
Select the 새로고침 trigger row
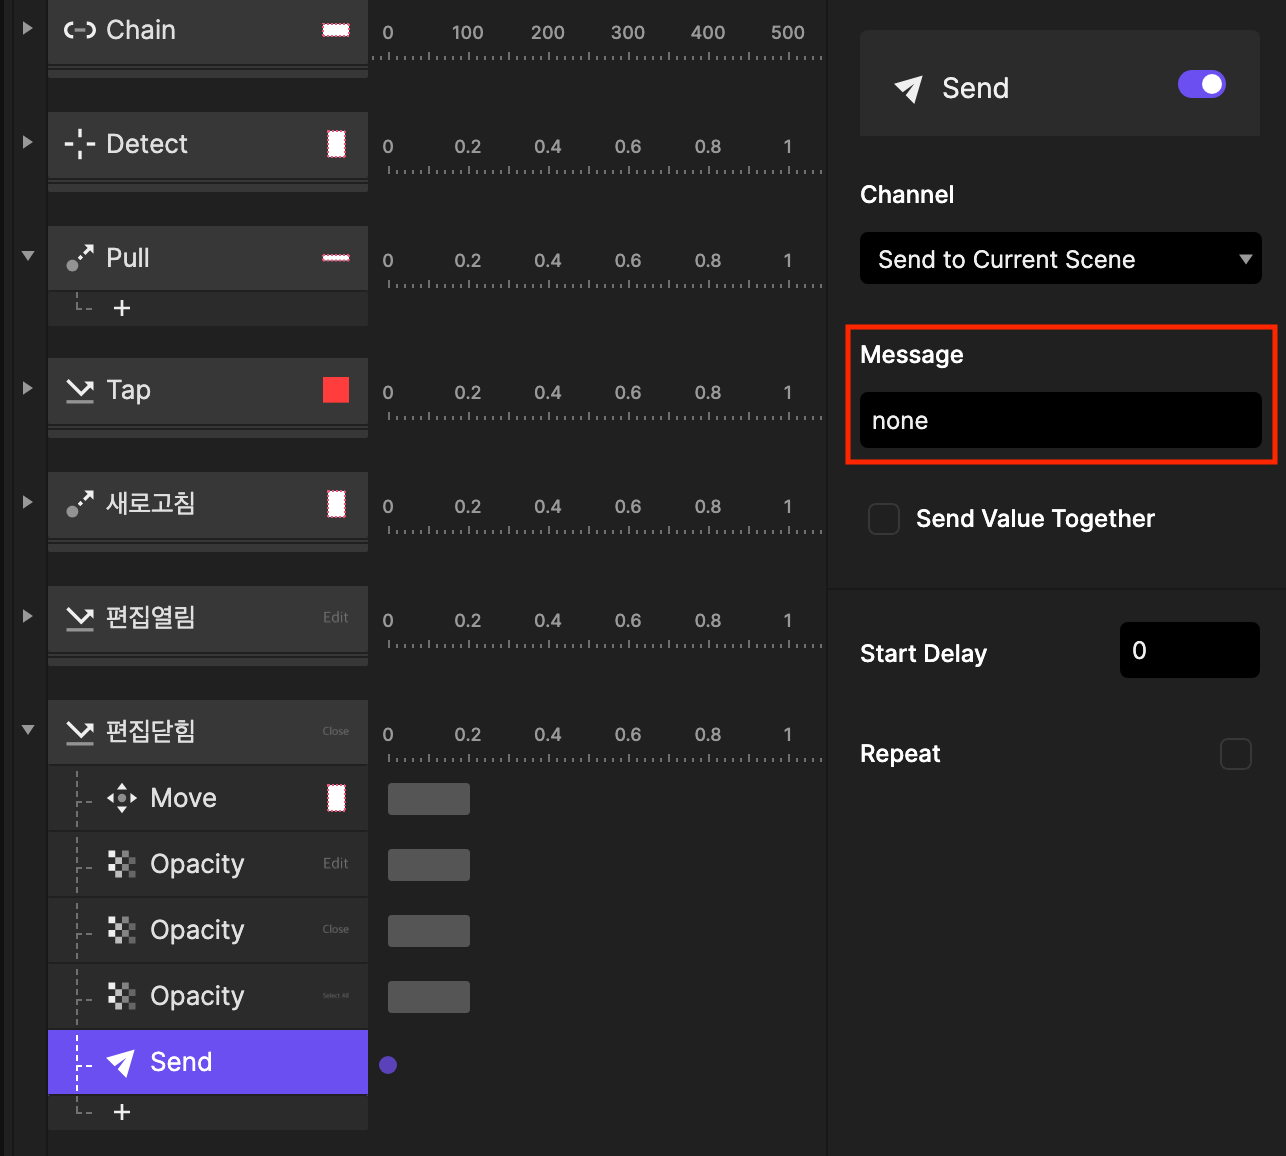coord(208,505)
